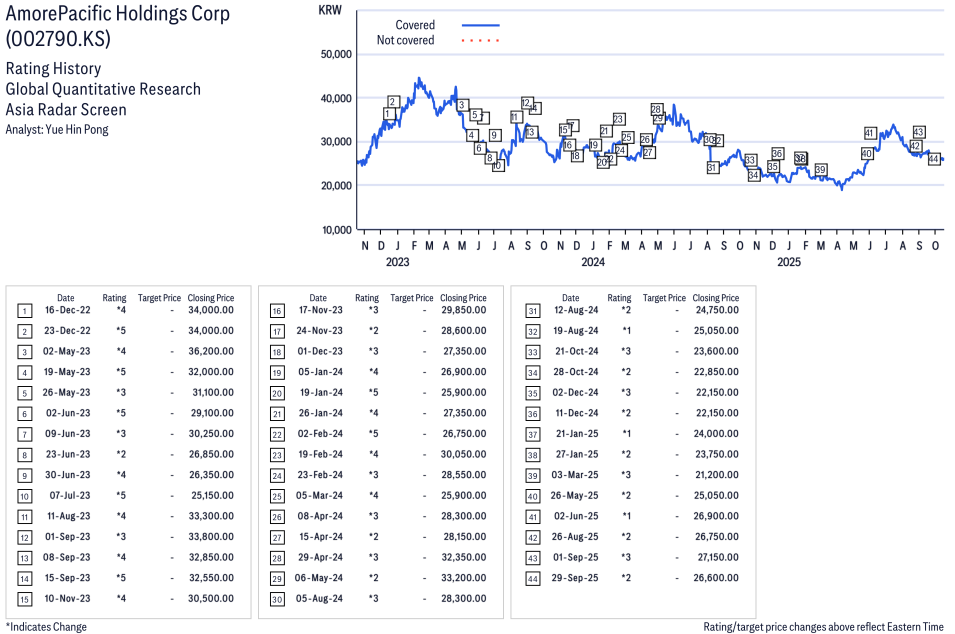Click the red dotted Not covered legend

tap(480, 41)
